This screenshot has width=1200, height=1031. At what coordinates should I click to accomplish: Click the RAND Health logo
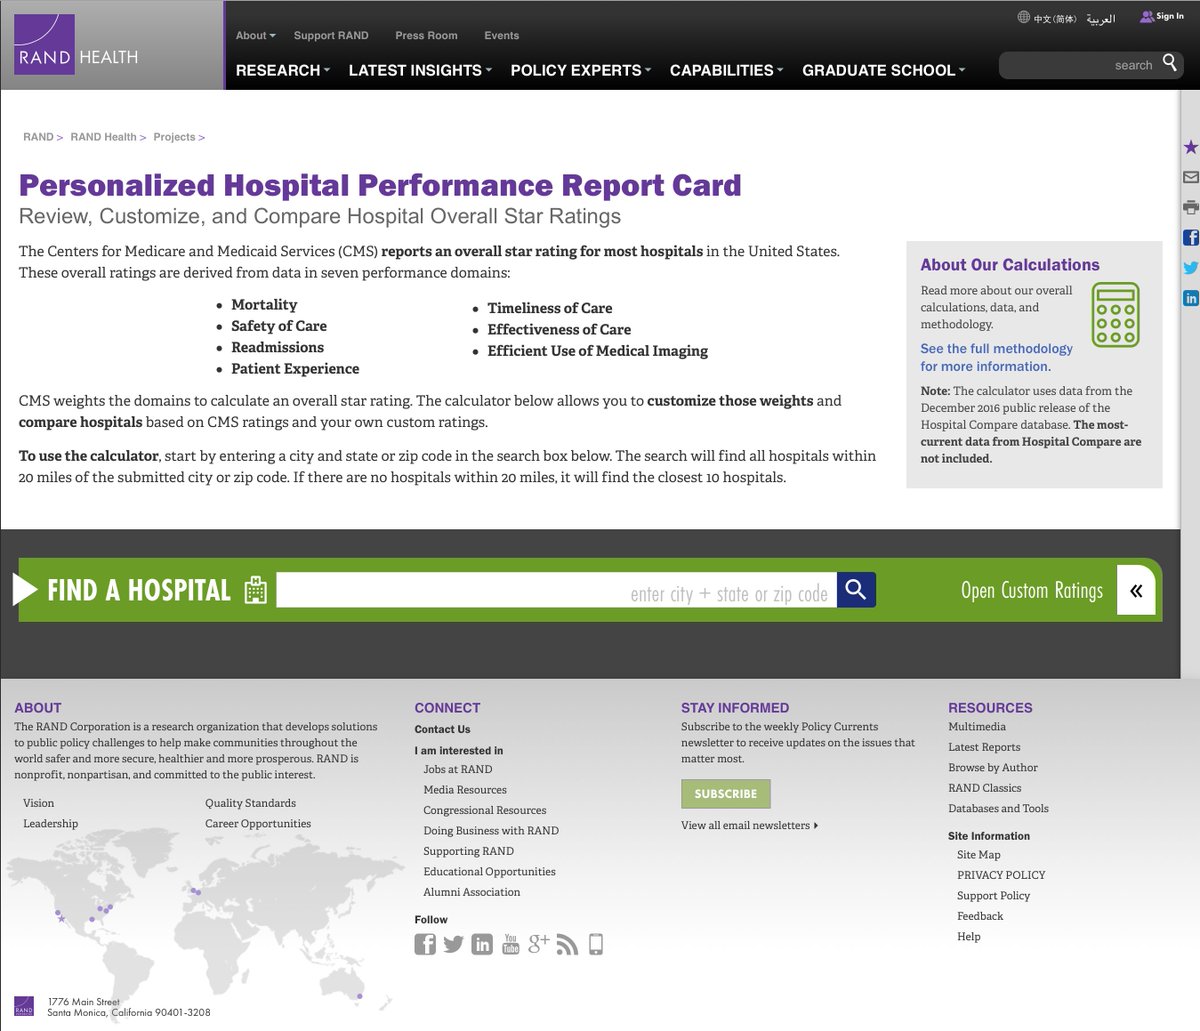click(x=78, y=45)
